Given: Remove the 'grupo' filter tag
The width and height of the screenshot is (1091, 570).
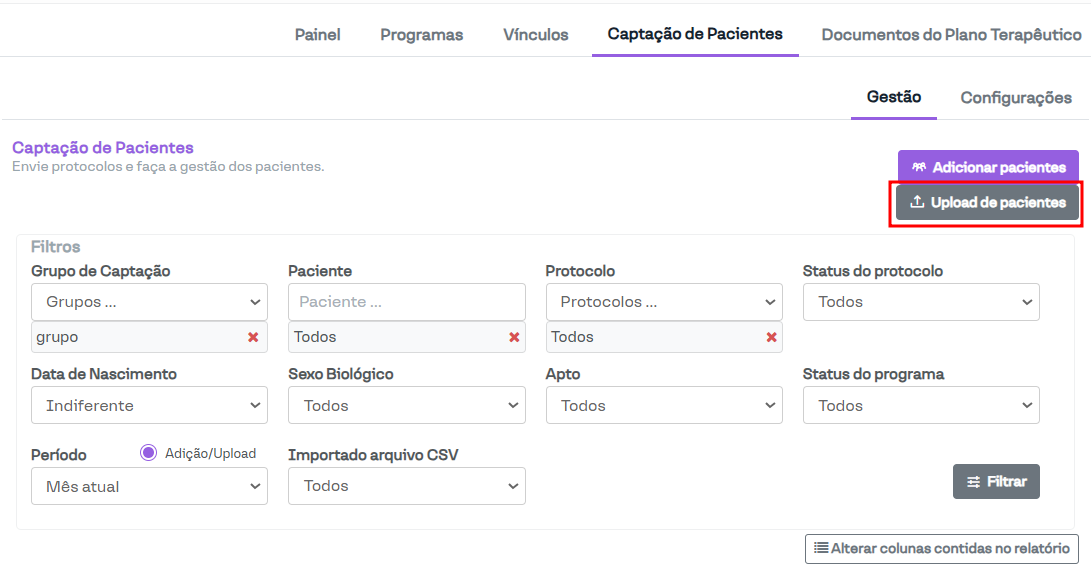Looking at the screenshot, I should click(x=253, y=337).
